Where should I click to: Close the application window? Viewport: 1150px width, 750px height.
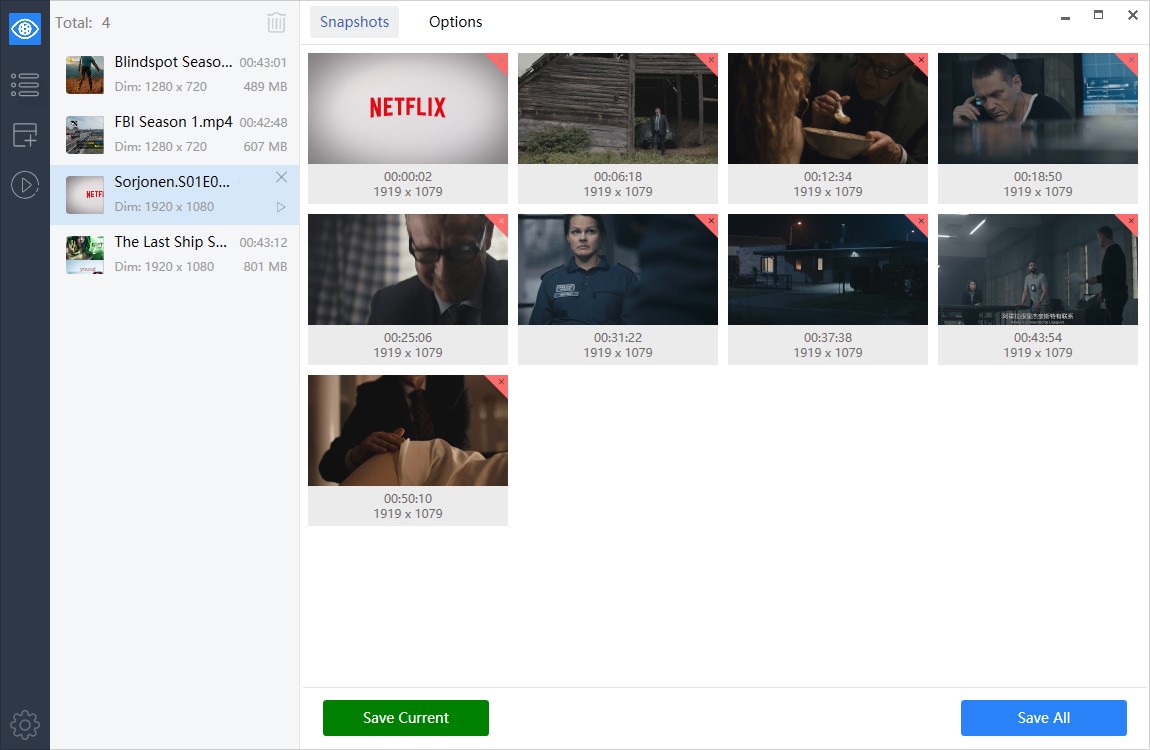click(1132, 15)
